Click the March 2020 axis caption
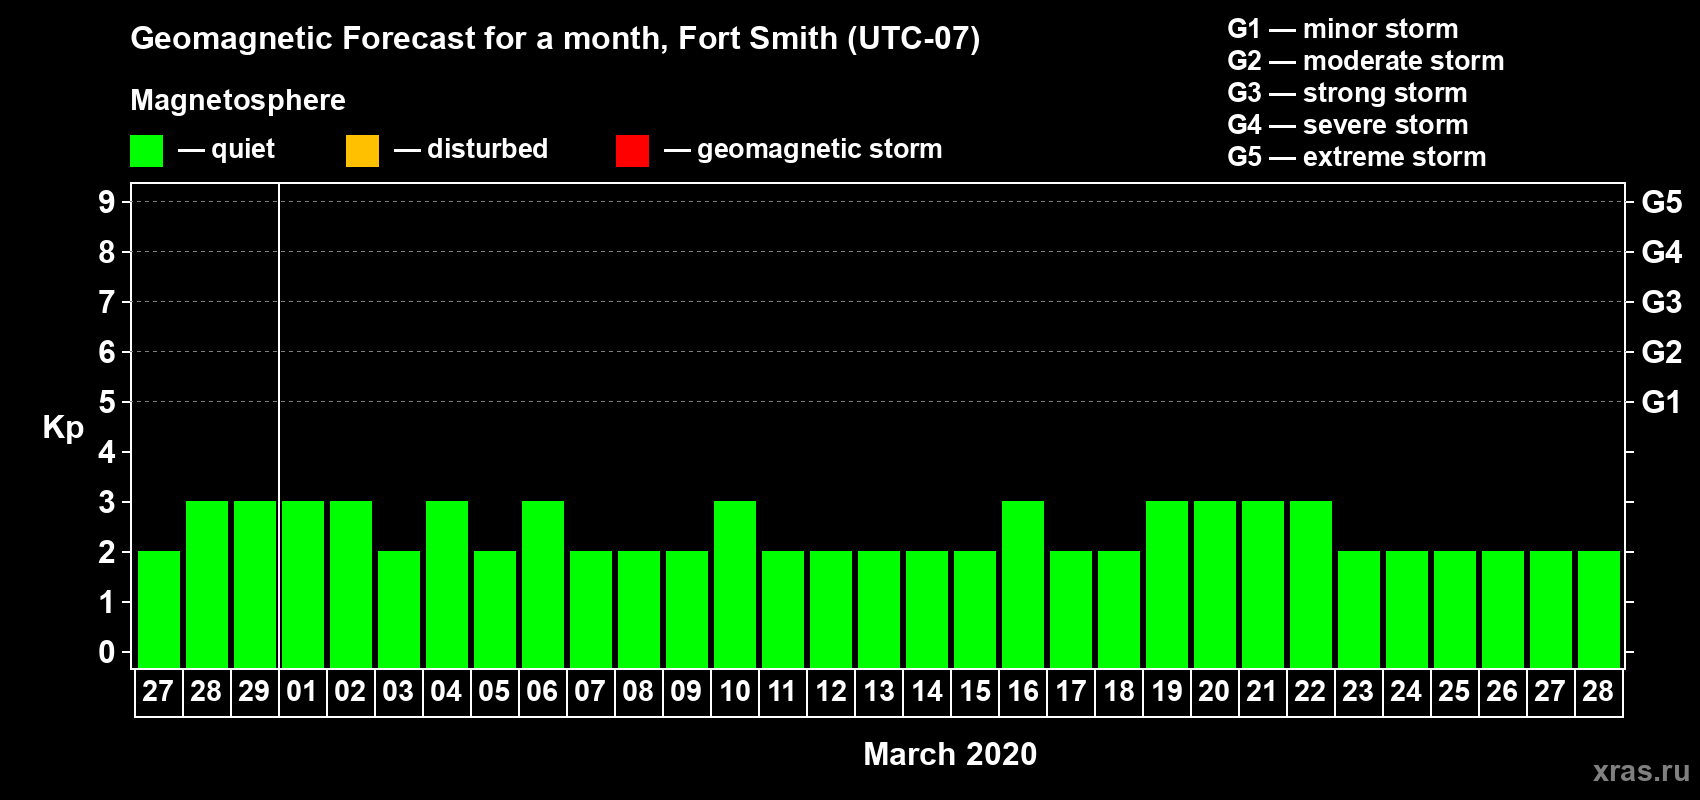Screen dimensions: 1700x800 (x=950, y=754)
